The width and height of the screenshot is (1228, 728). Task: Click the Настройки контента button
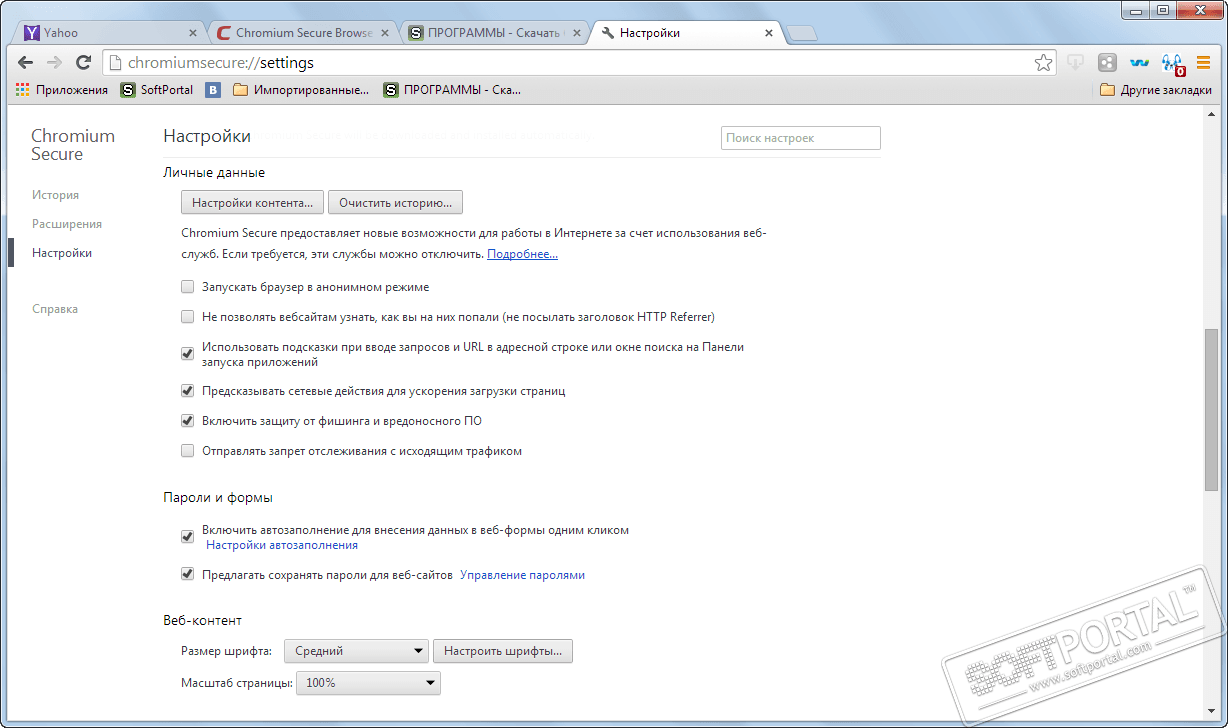[253, 202]
